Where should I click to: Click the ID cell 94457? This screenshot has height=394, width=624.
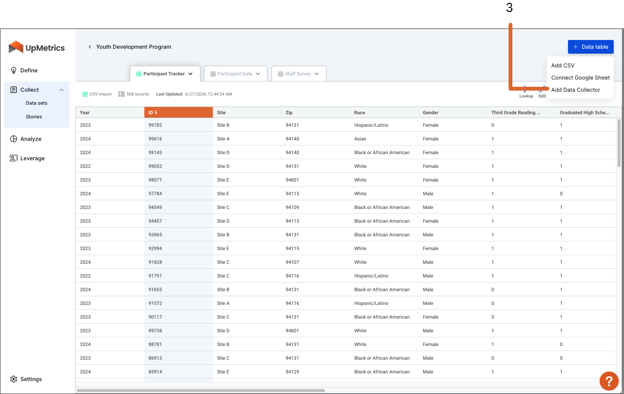178,221
